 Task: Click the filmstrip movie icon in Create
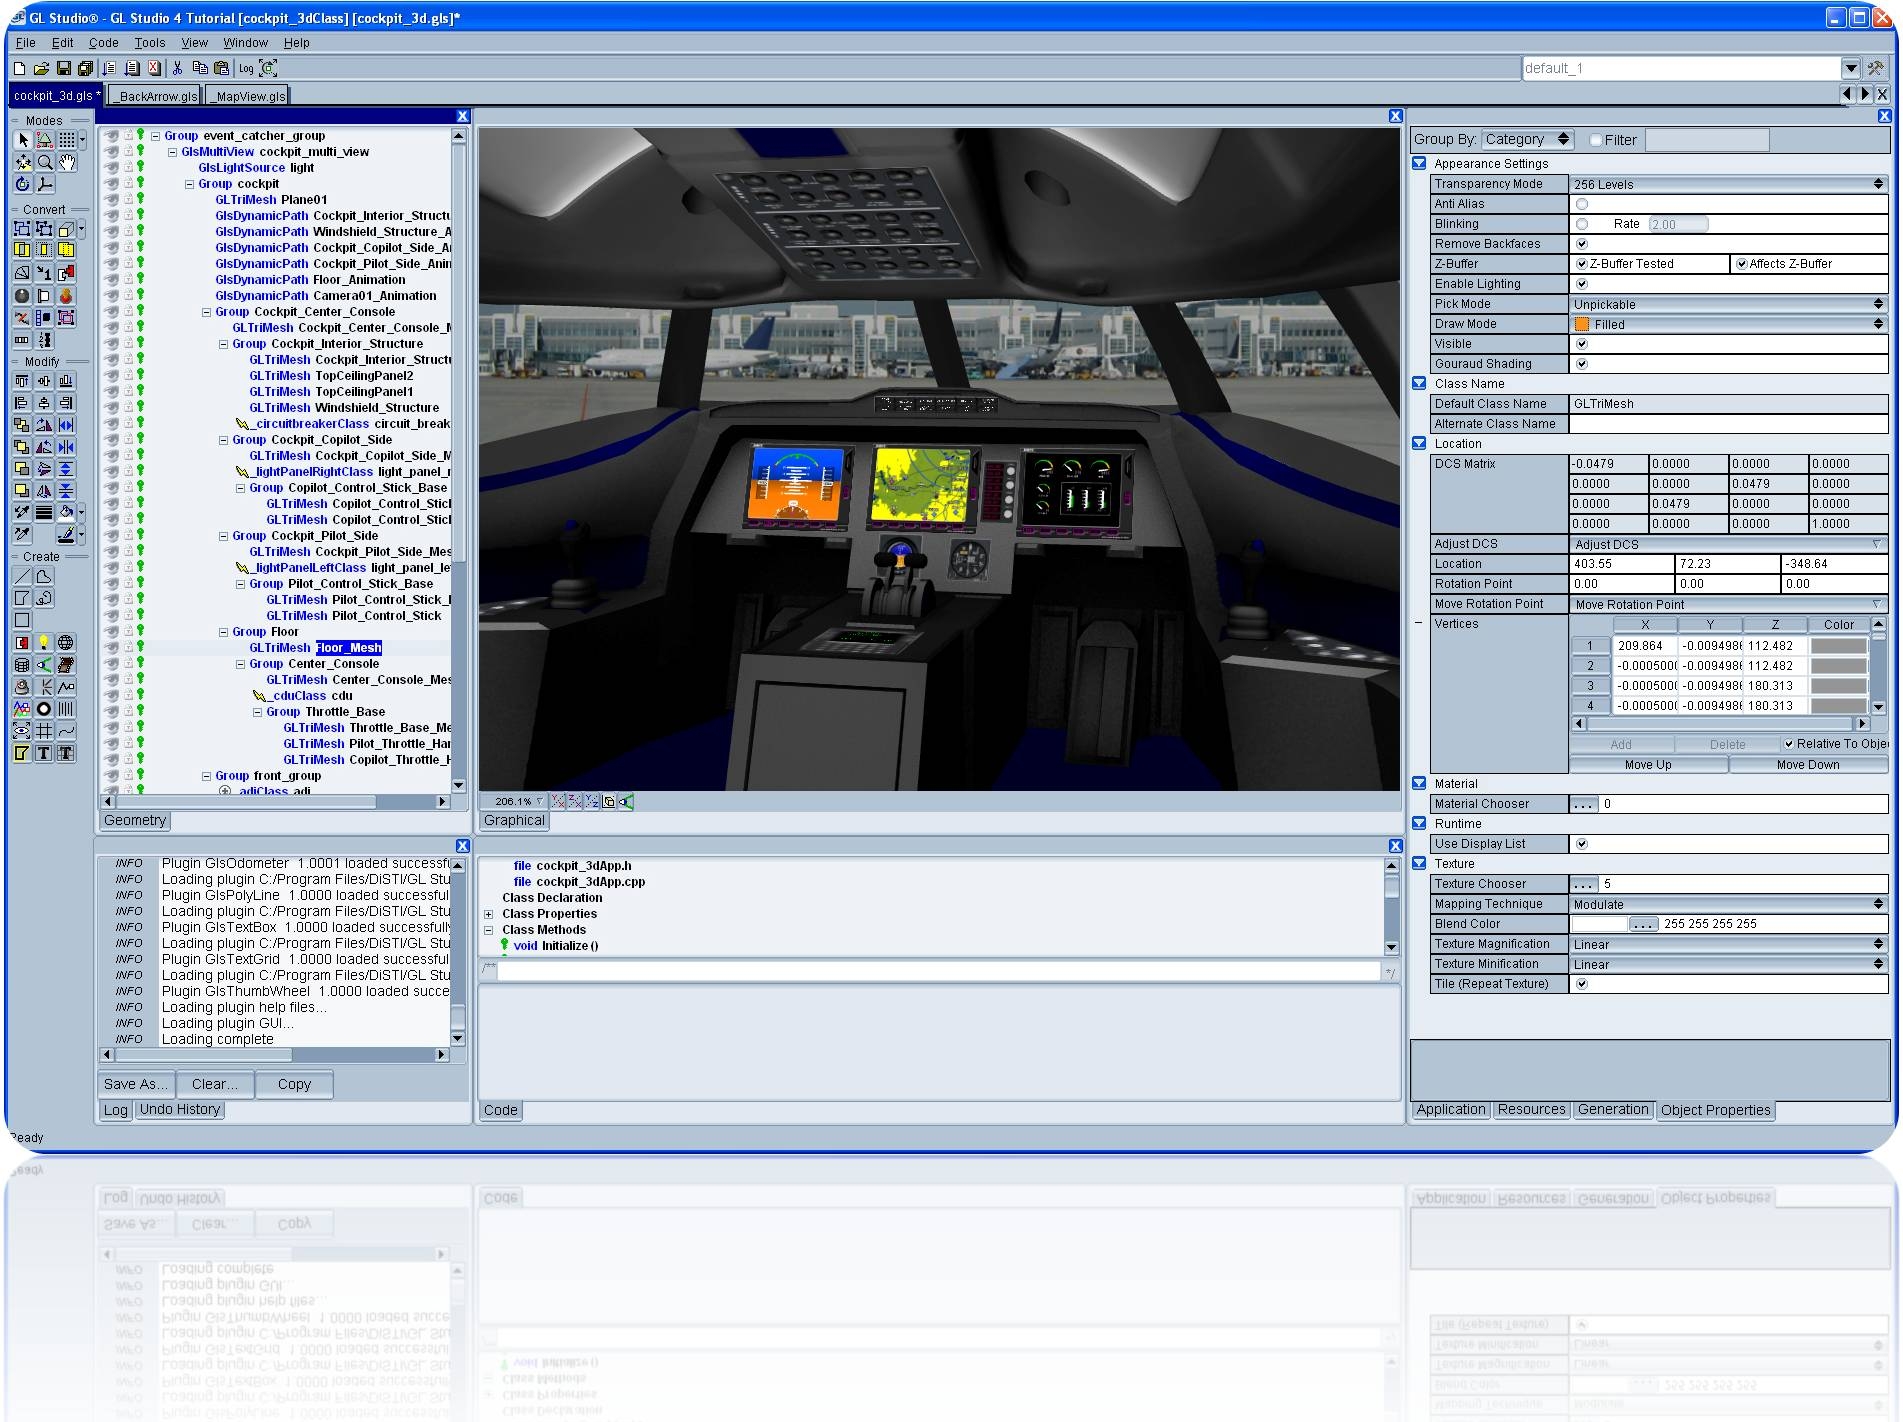pyautogui.click(x=66, y=664)
